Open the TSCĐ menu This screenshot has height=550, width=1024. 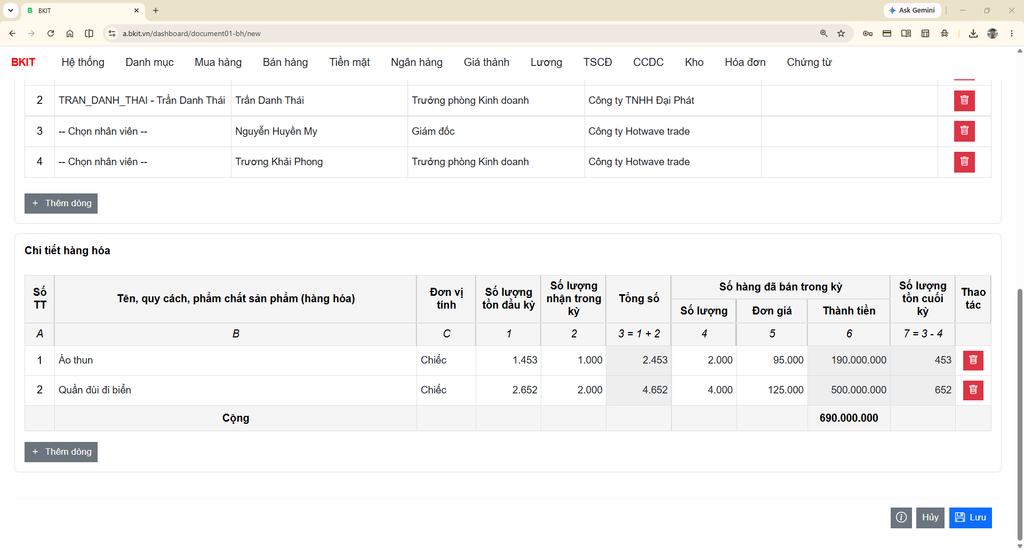598,62
